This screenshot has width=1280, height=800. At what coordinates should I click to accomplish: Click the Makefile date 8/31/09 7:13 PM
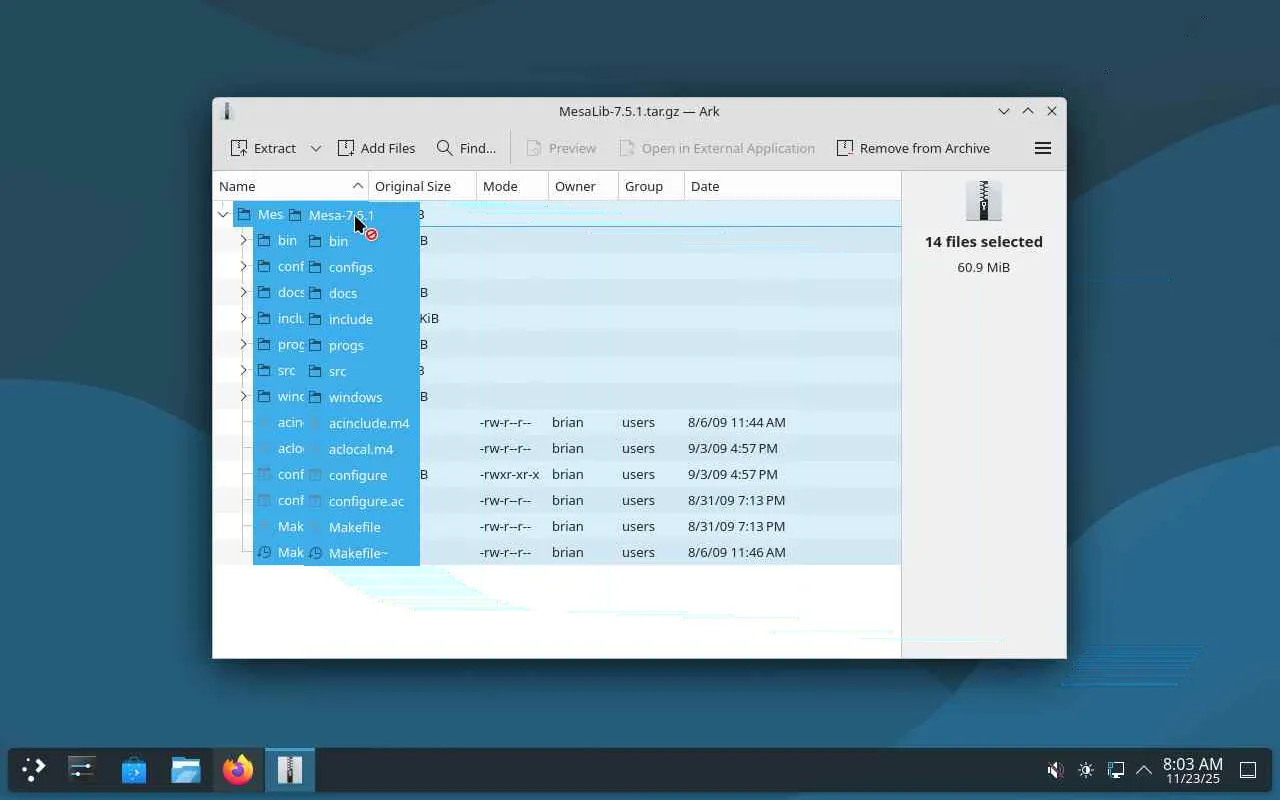point(737,526)
